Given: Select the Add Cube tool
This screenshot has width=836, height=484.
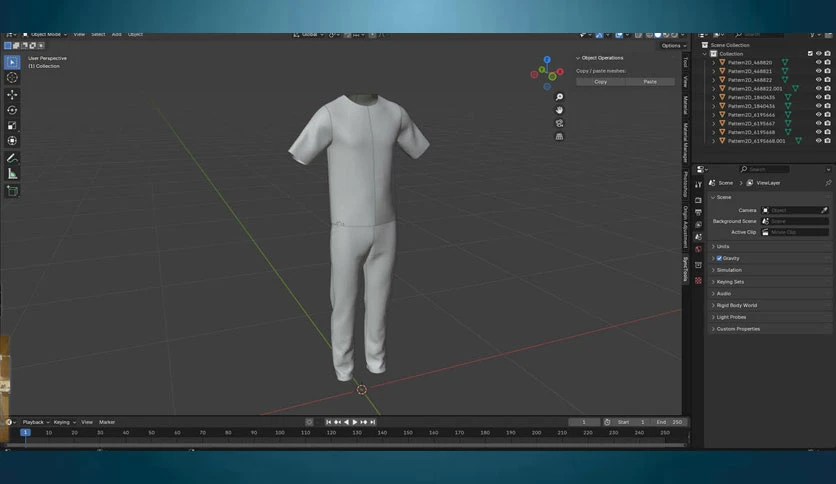Looking at the screenshot, I should coord(12,191).
